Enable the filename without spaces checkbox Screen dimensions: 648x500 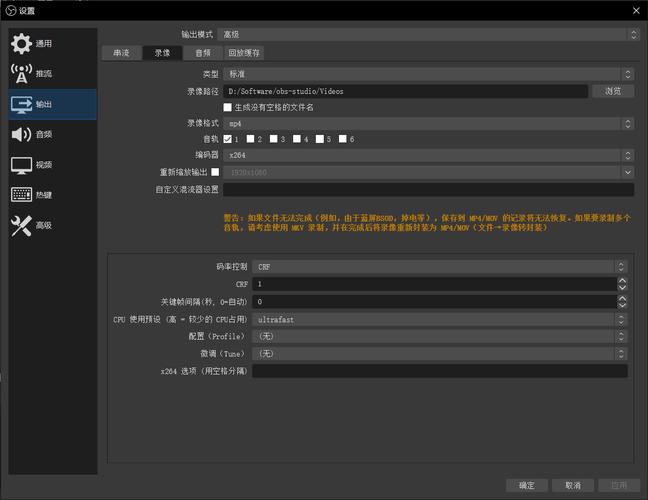point(228,107)
